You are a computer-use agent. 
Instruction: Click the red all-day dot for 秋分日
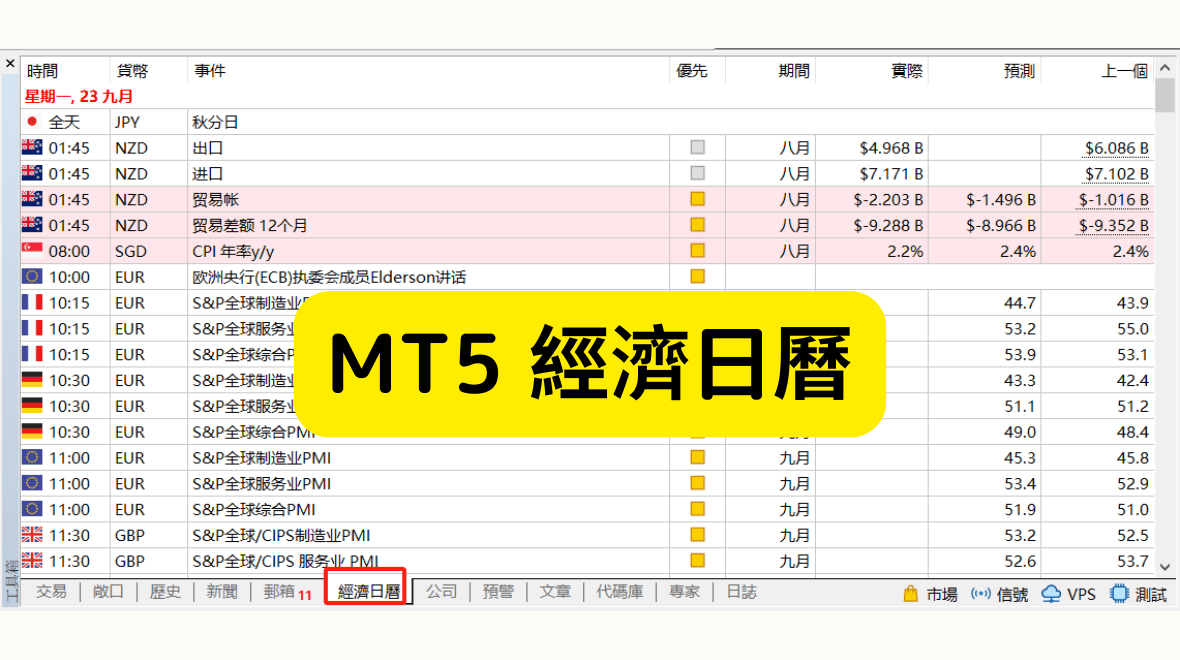[x=32, y=122]
